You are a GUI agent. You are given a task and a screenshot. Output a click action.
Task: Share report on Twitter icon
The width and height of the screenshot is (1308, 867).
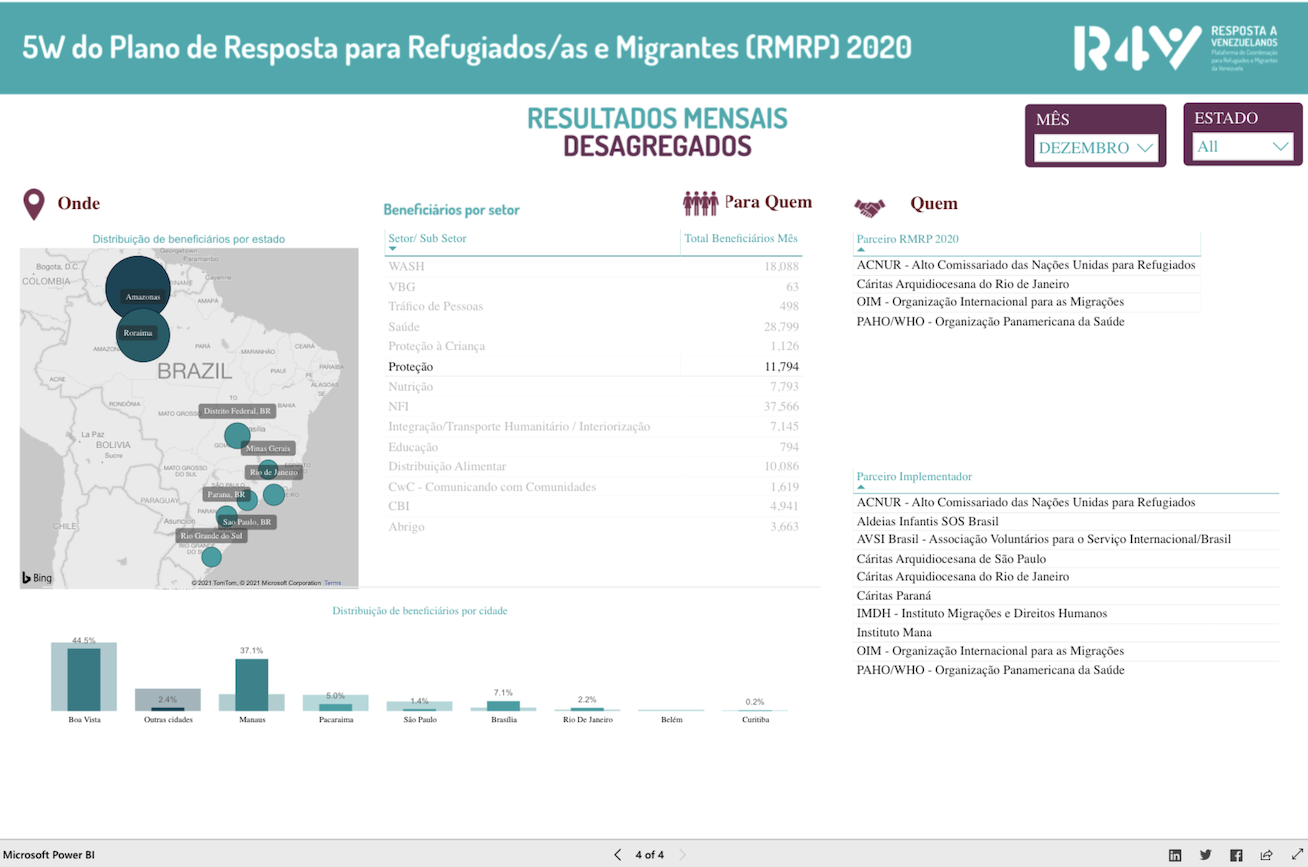tap(1206, 855)
